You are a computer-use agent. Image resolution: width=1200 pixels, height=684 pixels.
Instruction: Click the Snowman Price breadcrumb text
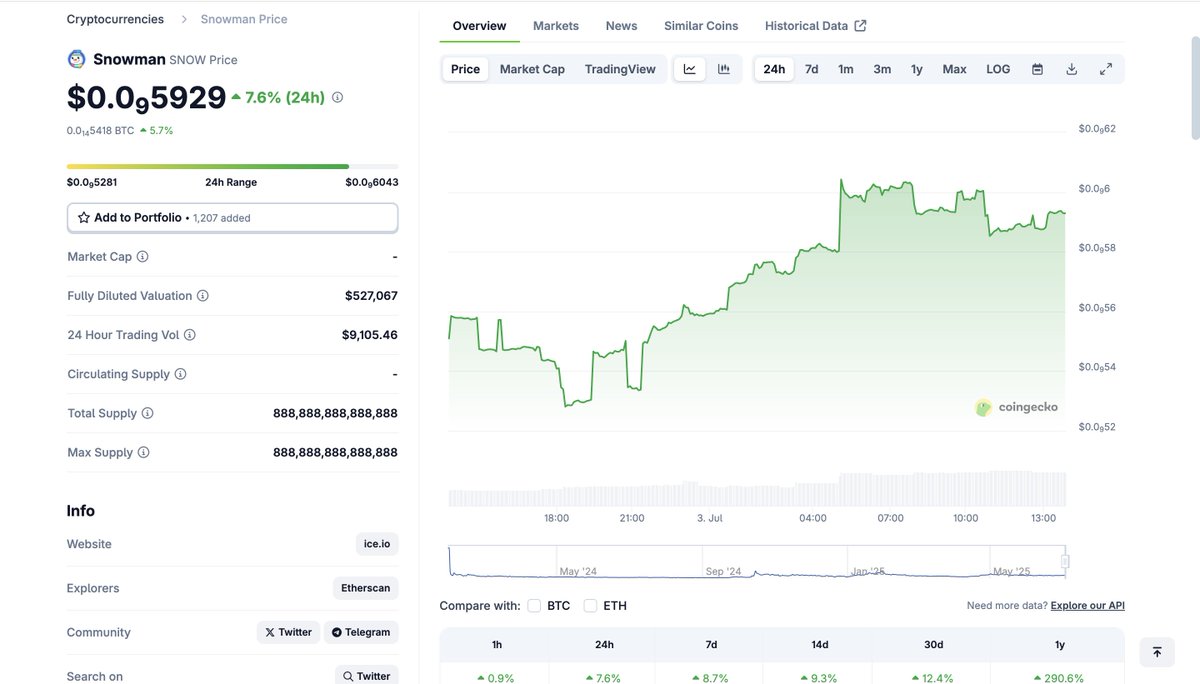pyautogui.click(x=244, y=19)
